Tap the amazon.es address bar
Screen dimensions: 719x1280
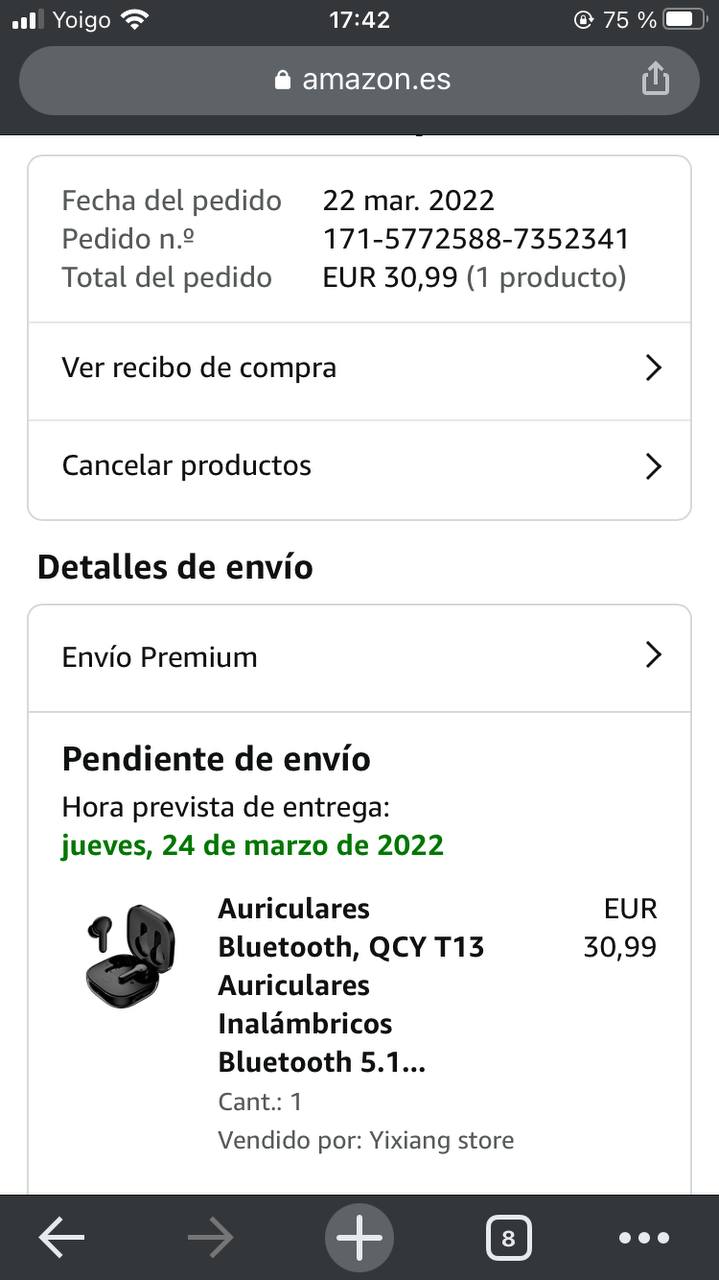coord(376,80)
